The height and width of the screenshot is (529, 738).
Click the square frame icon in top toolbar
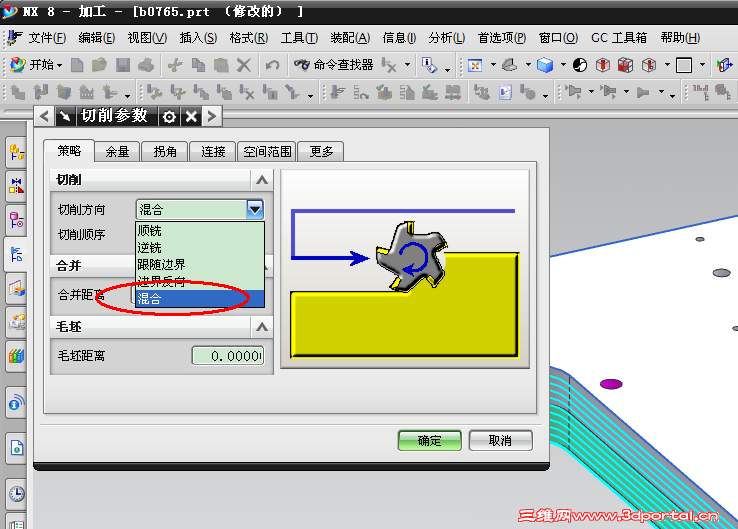(684, 65)
